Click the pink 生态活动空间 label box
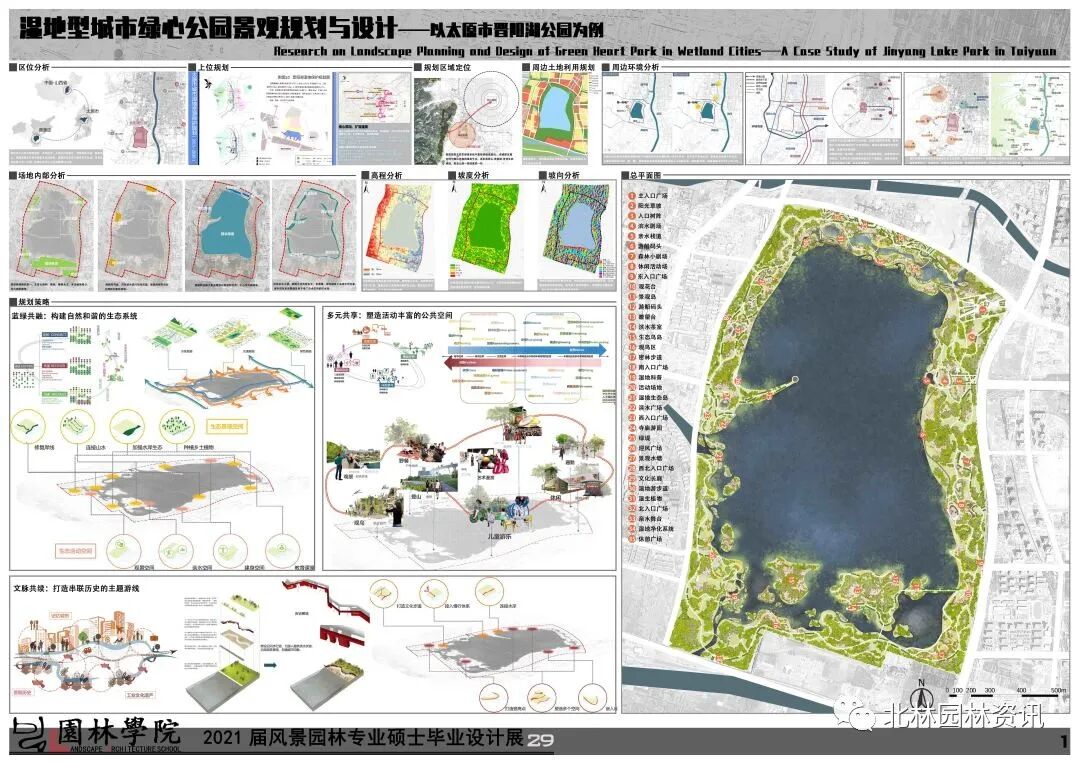Viewport: 1080px width, 764px height. click(76, 552)
